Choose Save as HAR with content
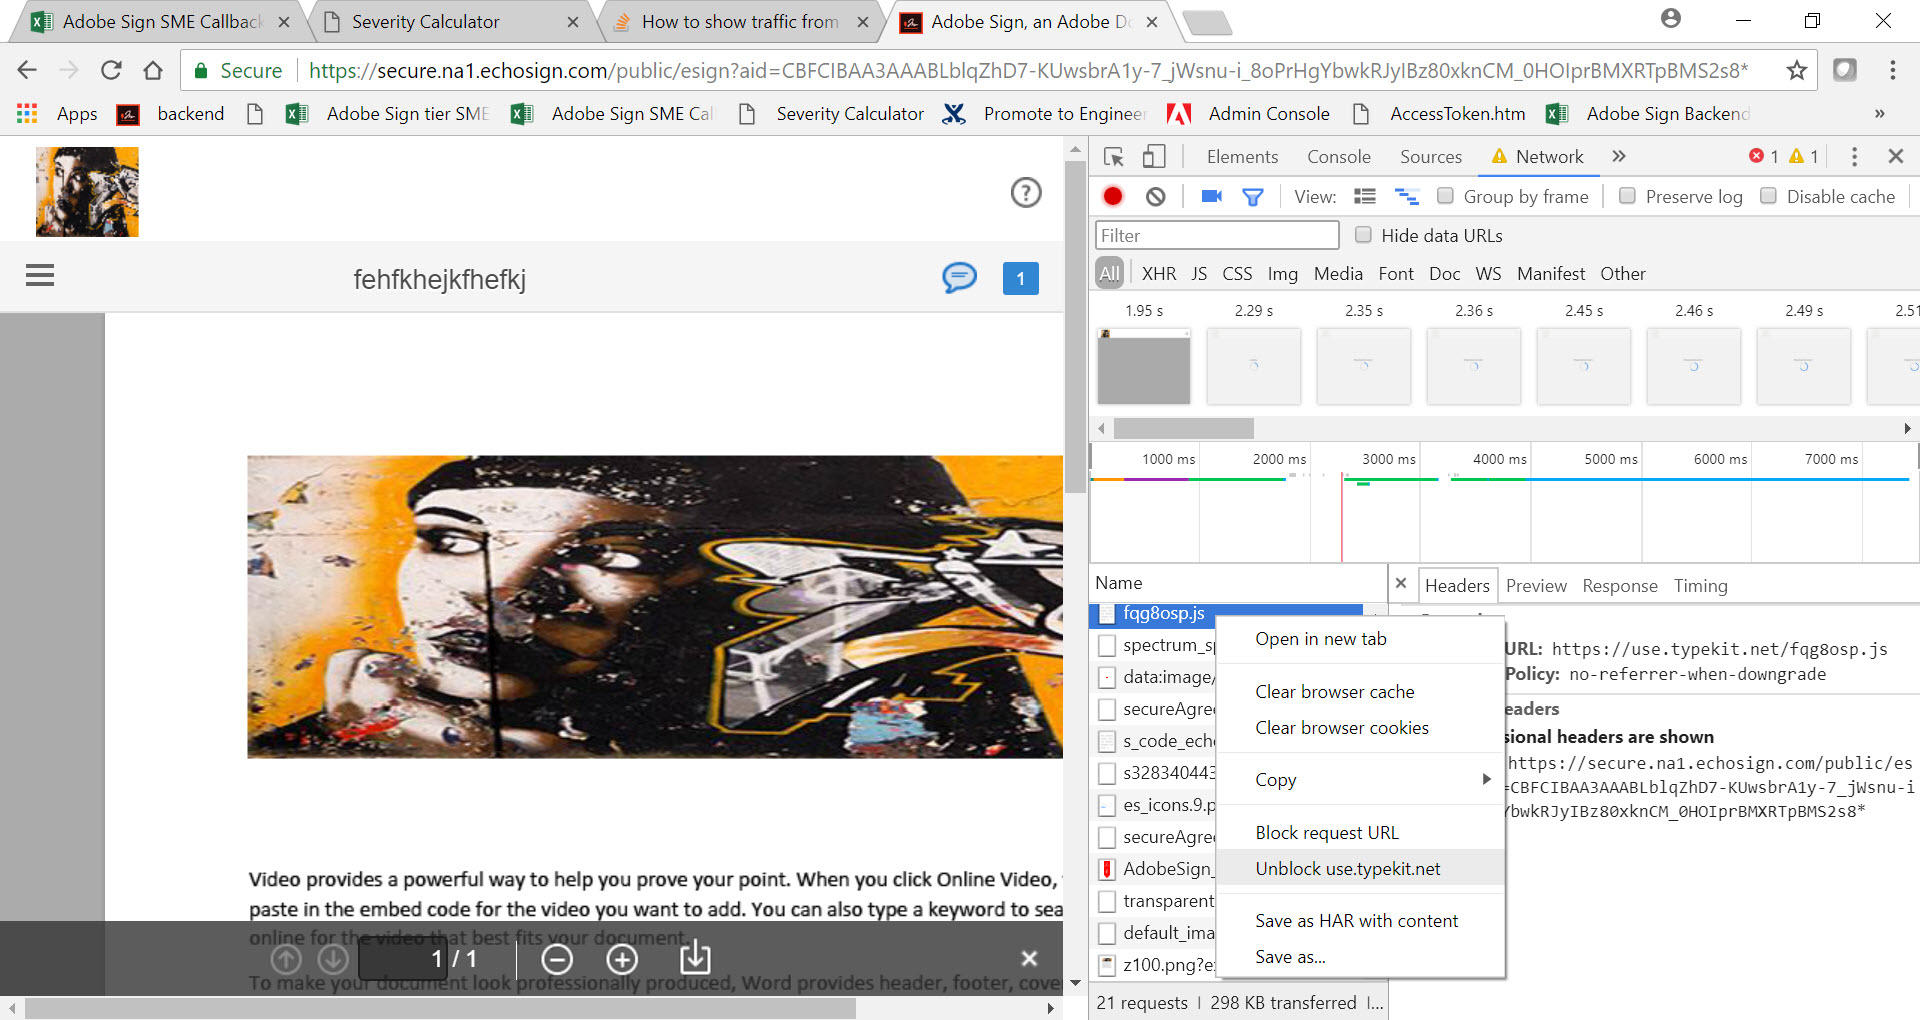This screenshot has height=1020, width=1920. pos(1360,921)
